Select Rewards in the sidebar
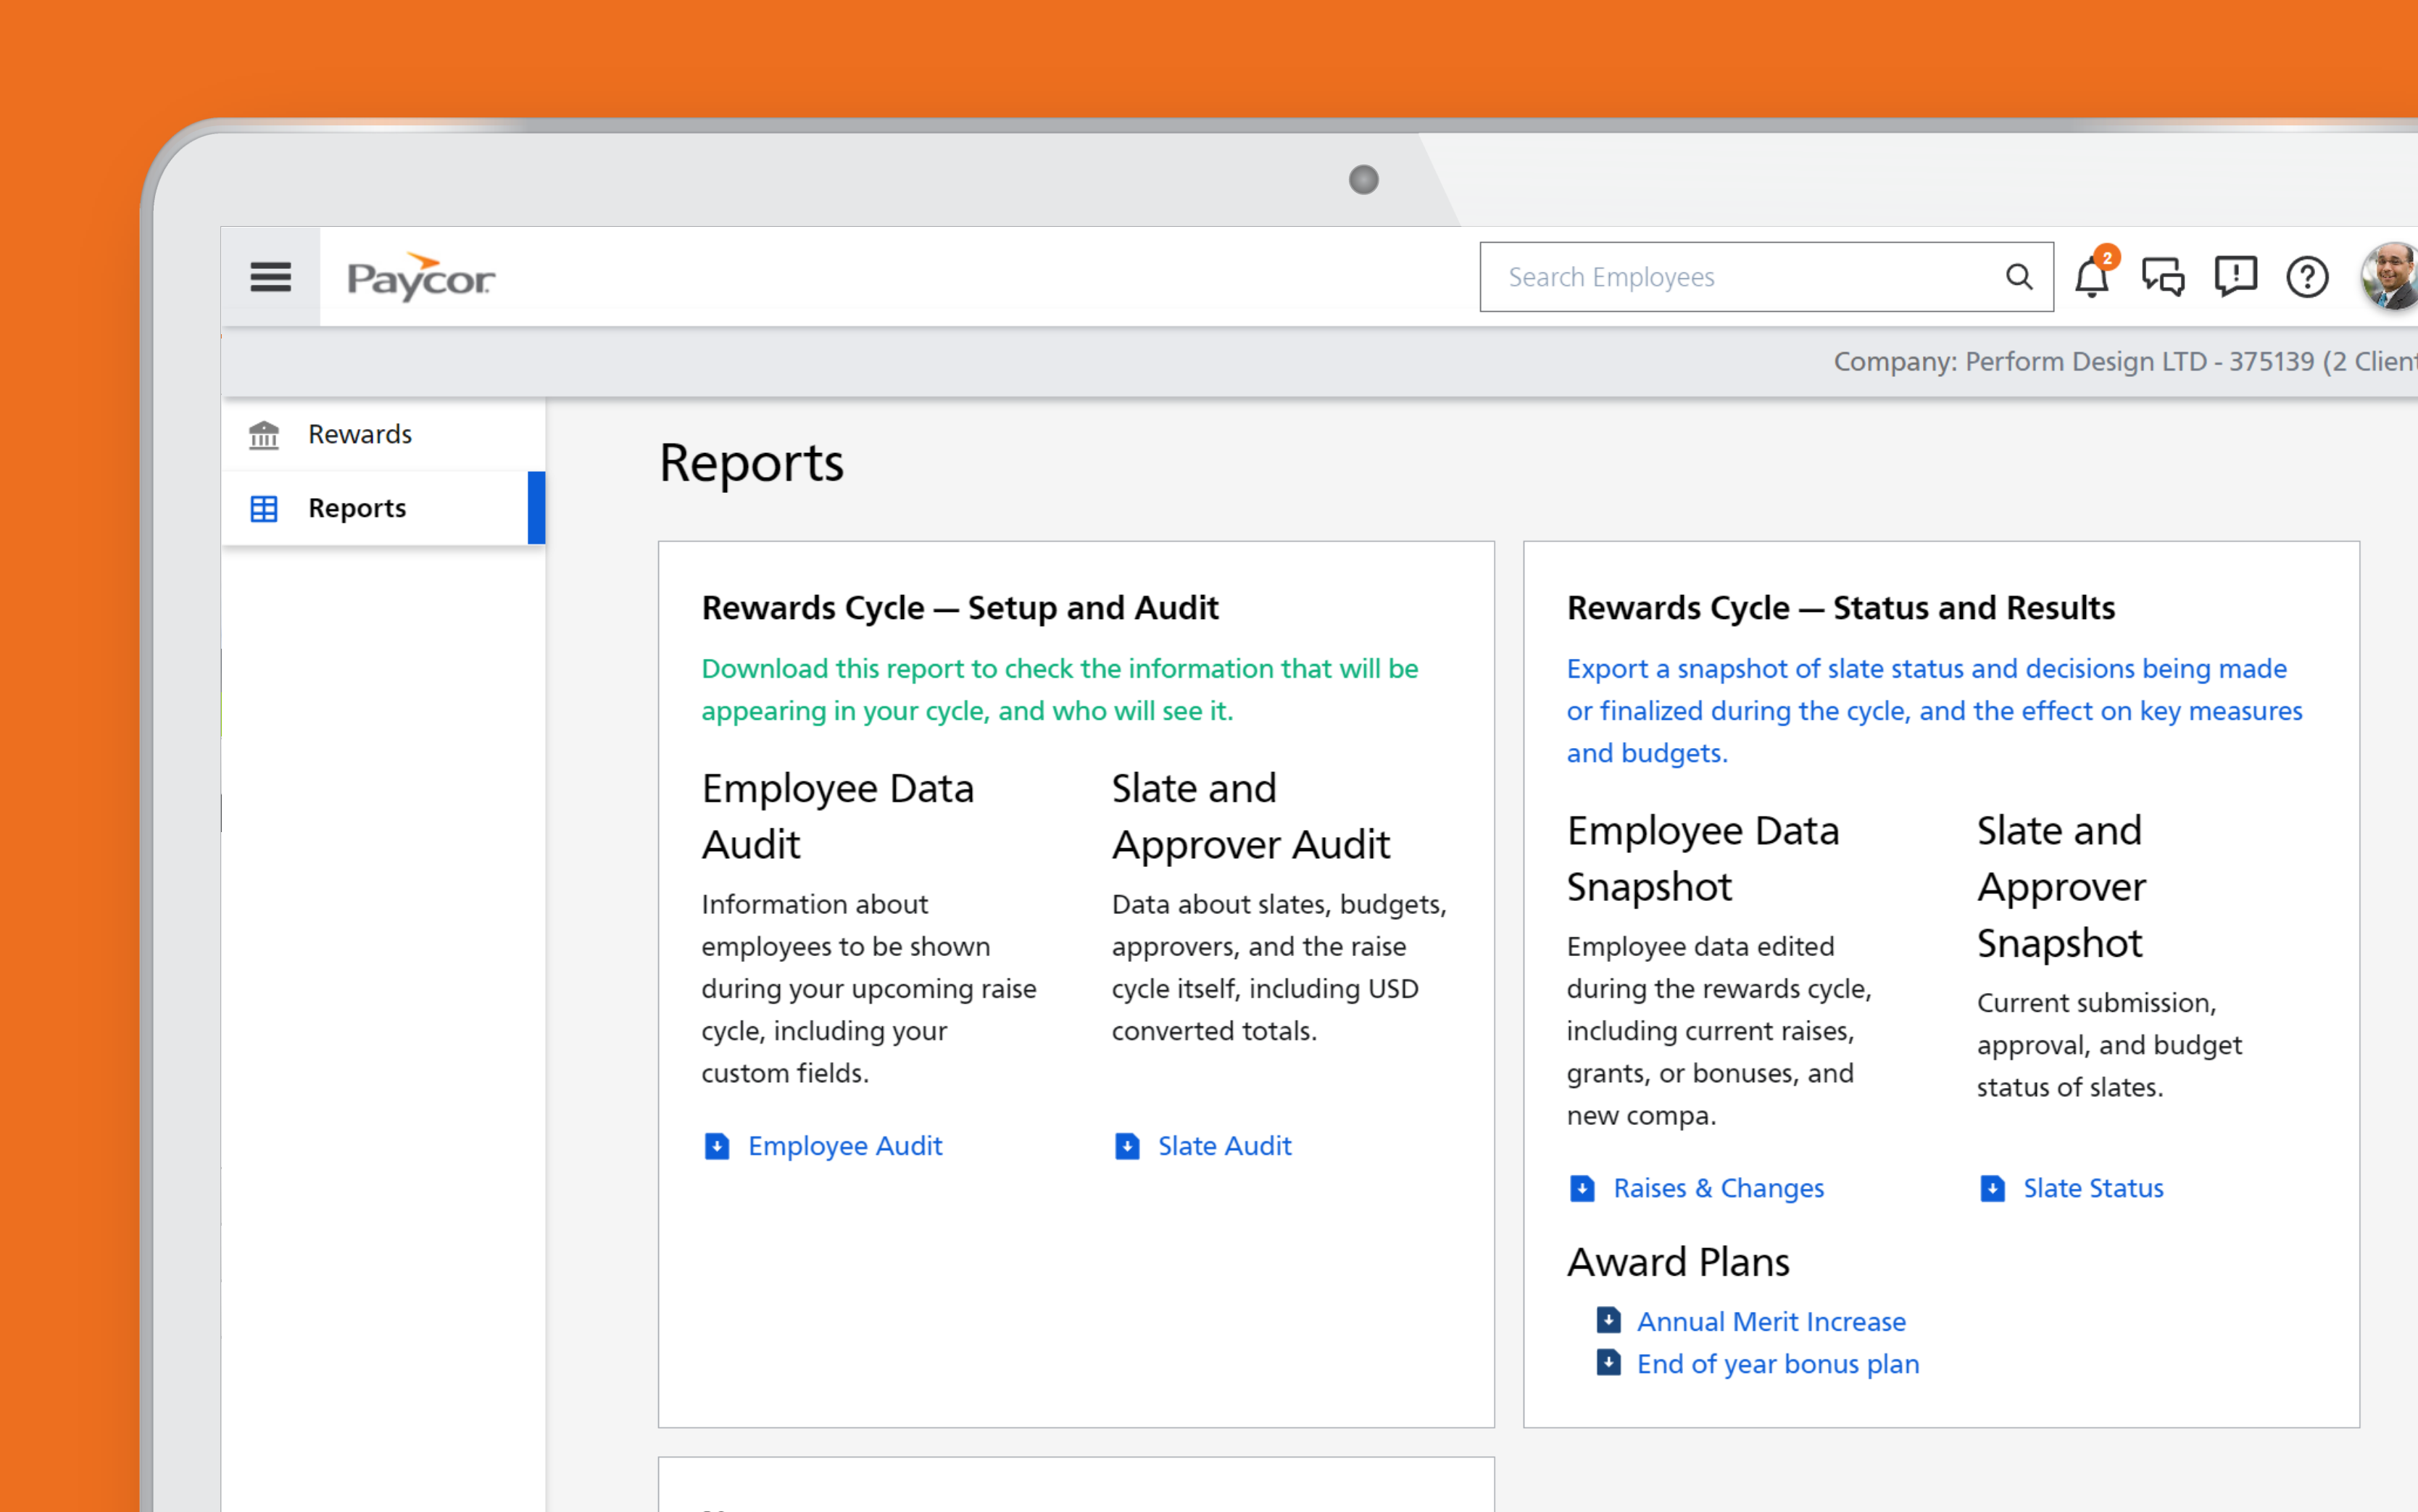Screen dimensions: 2418x1512 tap(383, 435)
